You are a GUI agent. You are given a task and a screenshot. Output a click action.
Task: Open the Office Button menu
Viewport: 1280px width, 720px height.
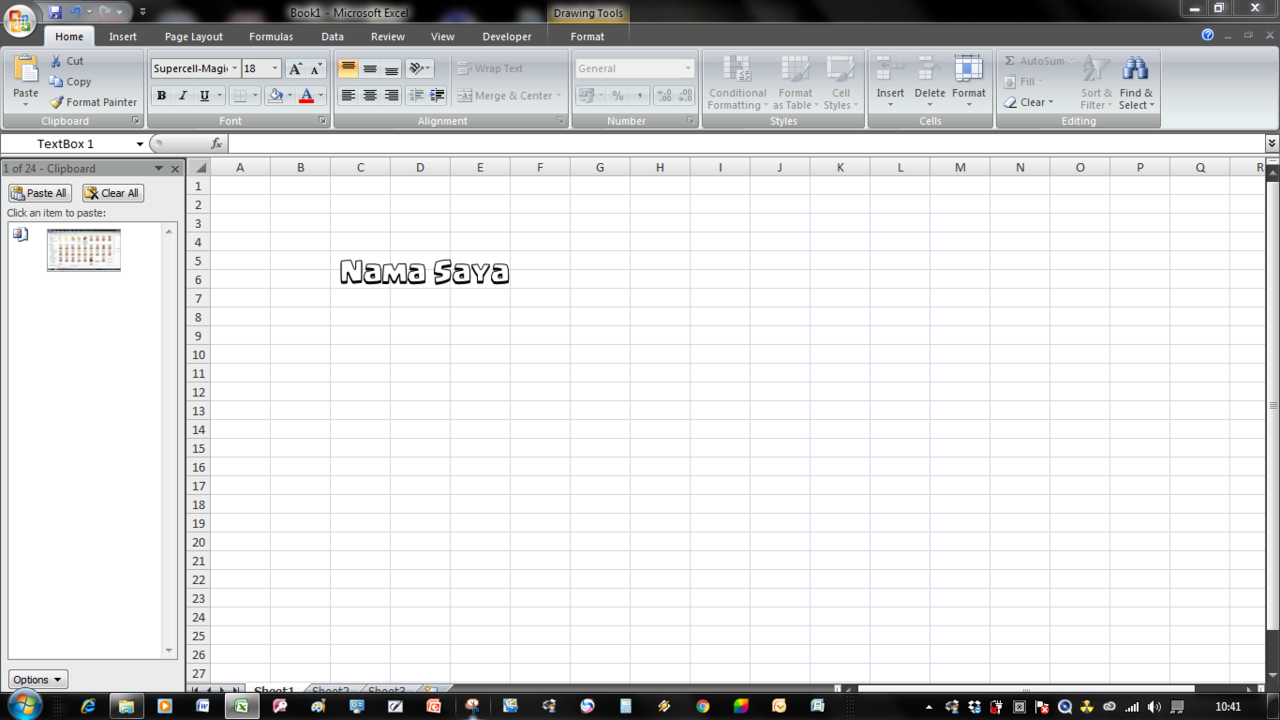(19, 20)
